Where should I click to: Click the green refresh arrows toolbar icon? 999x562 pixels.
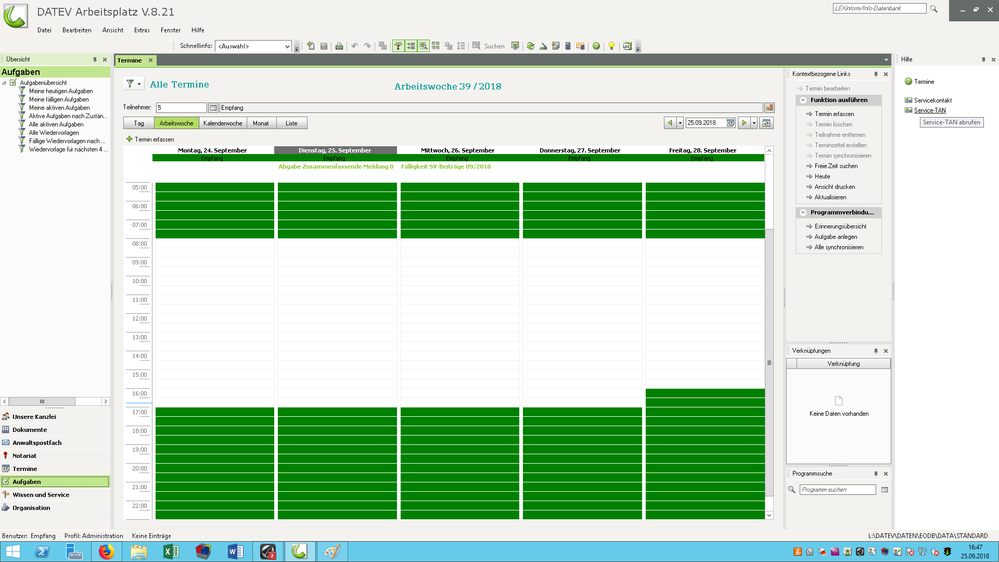point(530,46)
